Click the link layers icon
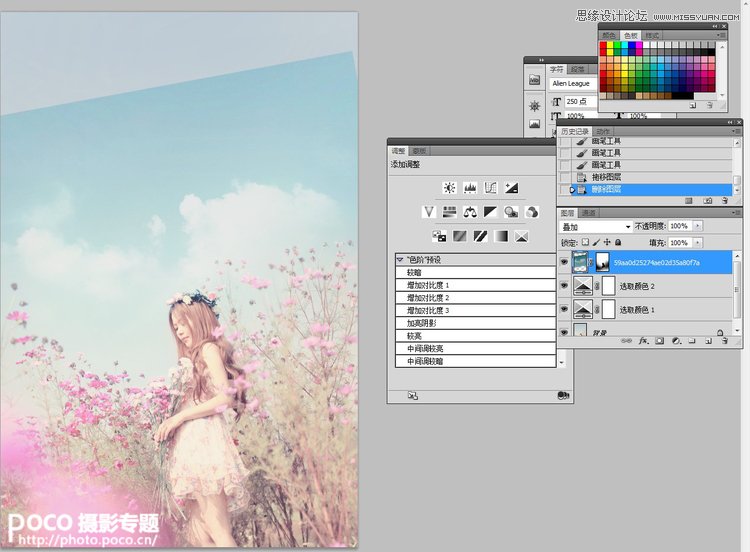This screenshot has height=552, width=750. click(626, 341)
